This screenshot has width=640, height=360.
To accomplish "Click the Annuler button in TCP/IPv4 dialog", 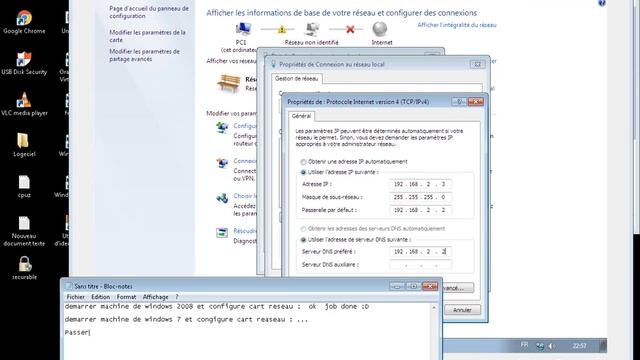I will [x=462, y=310].
